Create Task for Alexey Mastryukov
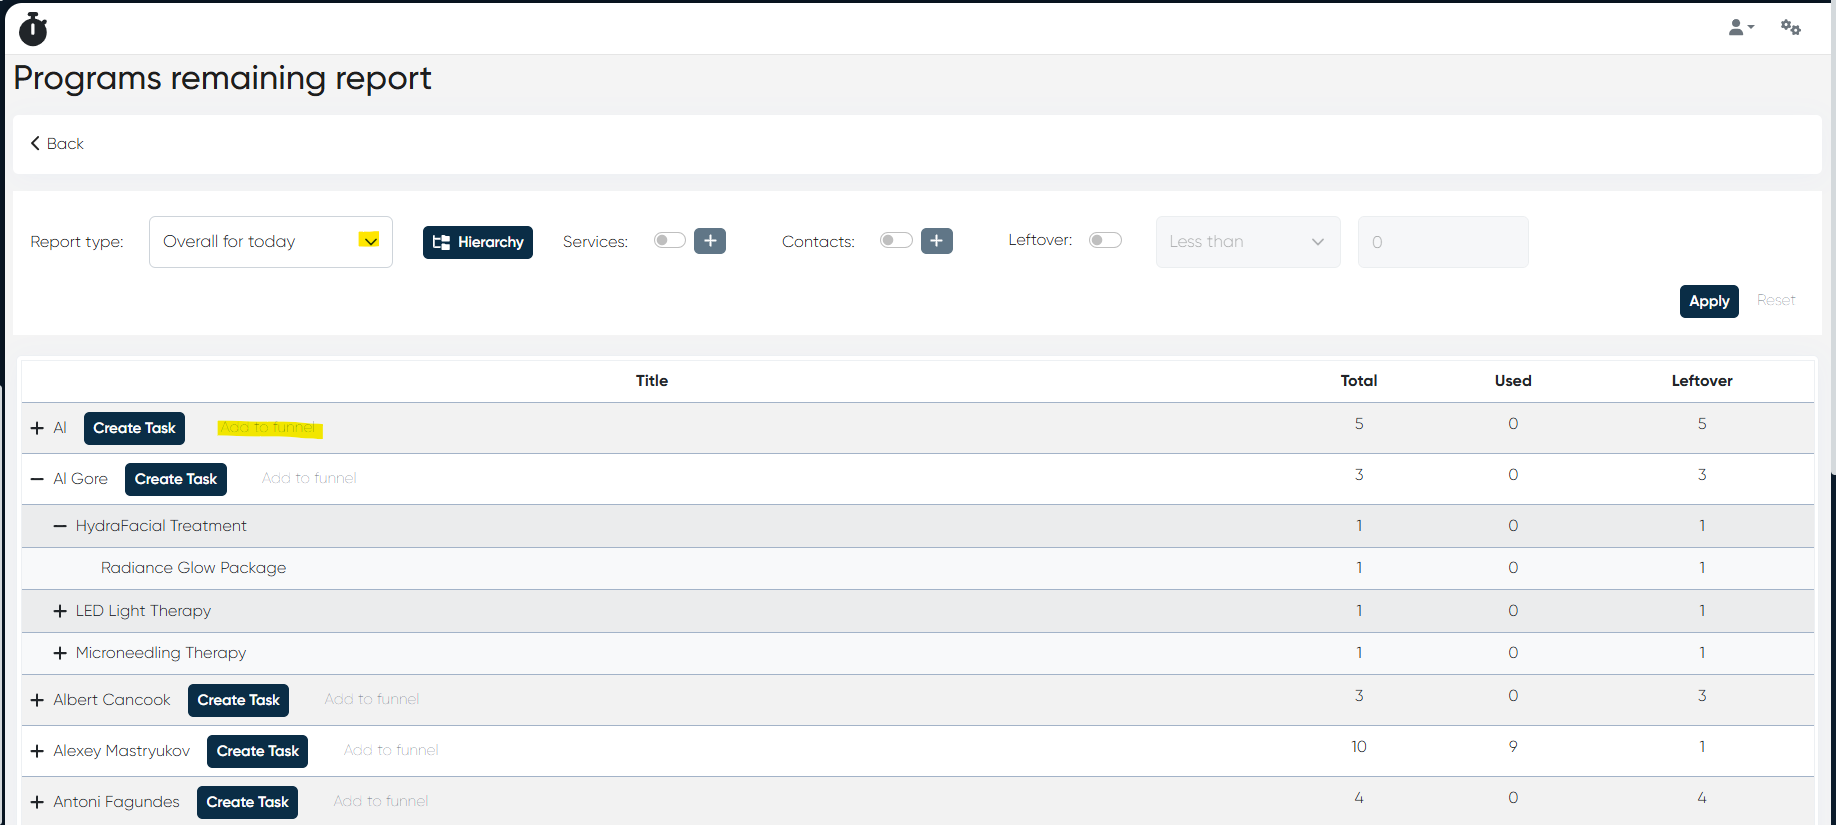1836x825 pixels. pyautogui.click(x=257, y=751)
